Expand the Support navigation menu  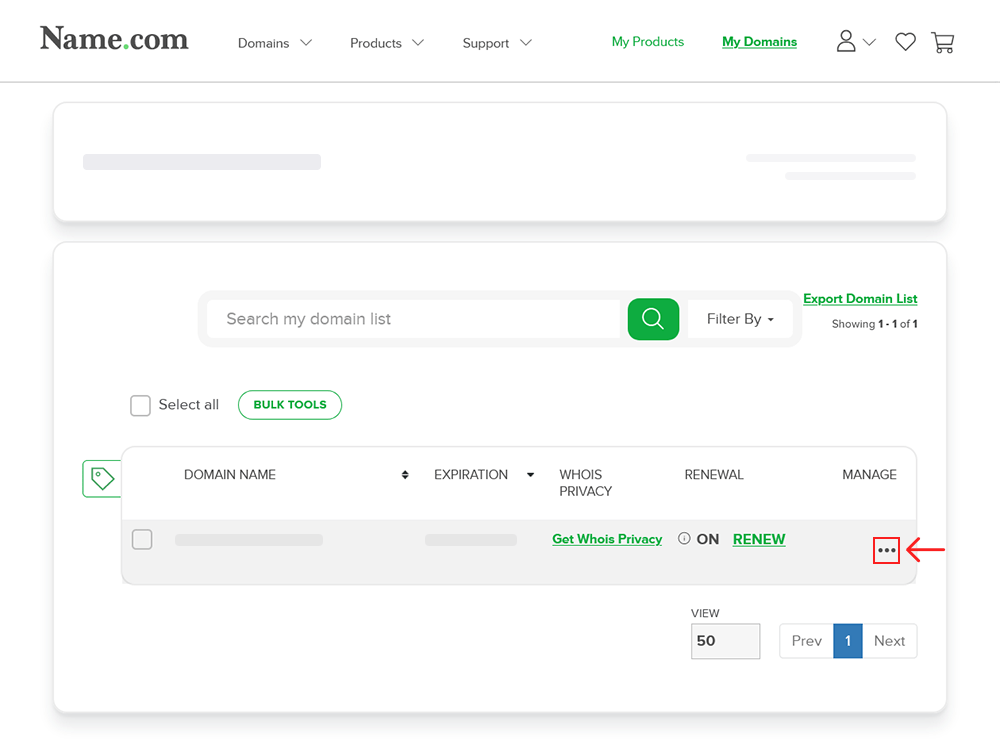pos(497,43)
